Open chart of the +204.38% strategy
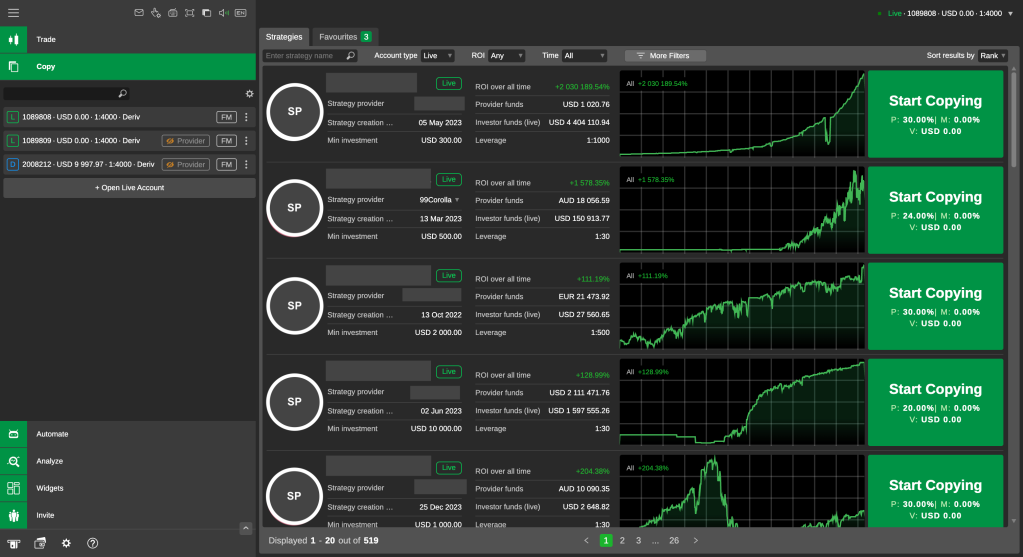Viewport: 1023px width, 557px height. tap(742, 491)
